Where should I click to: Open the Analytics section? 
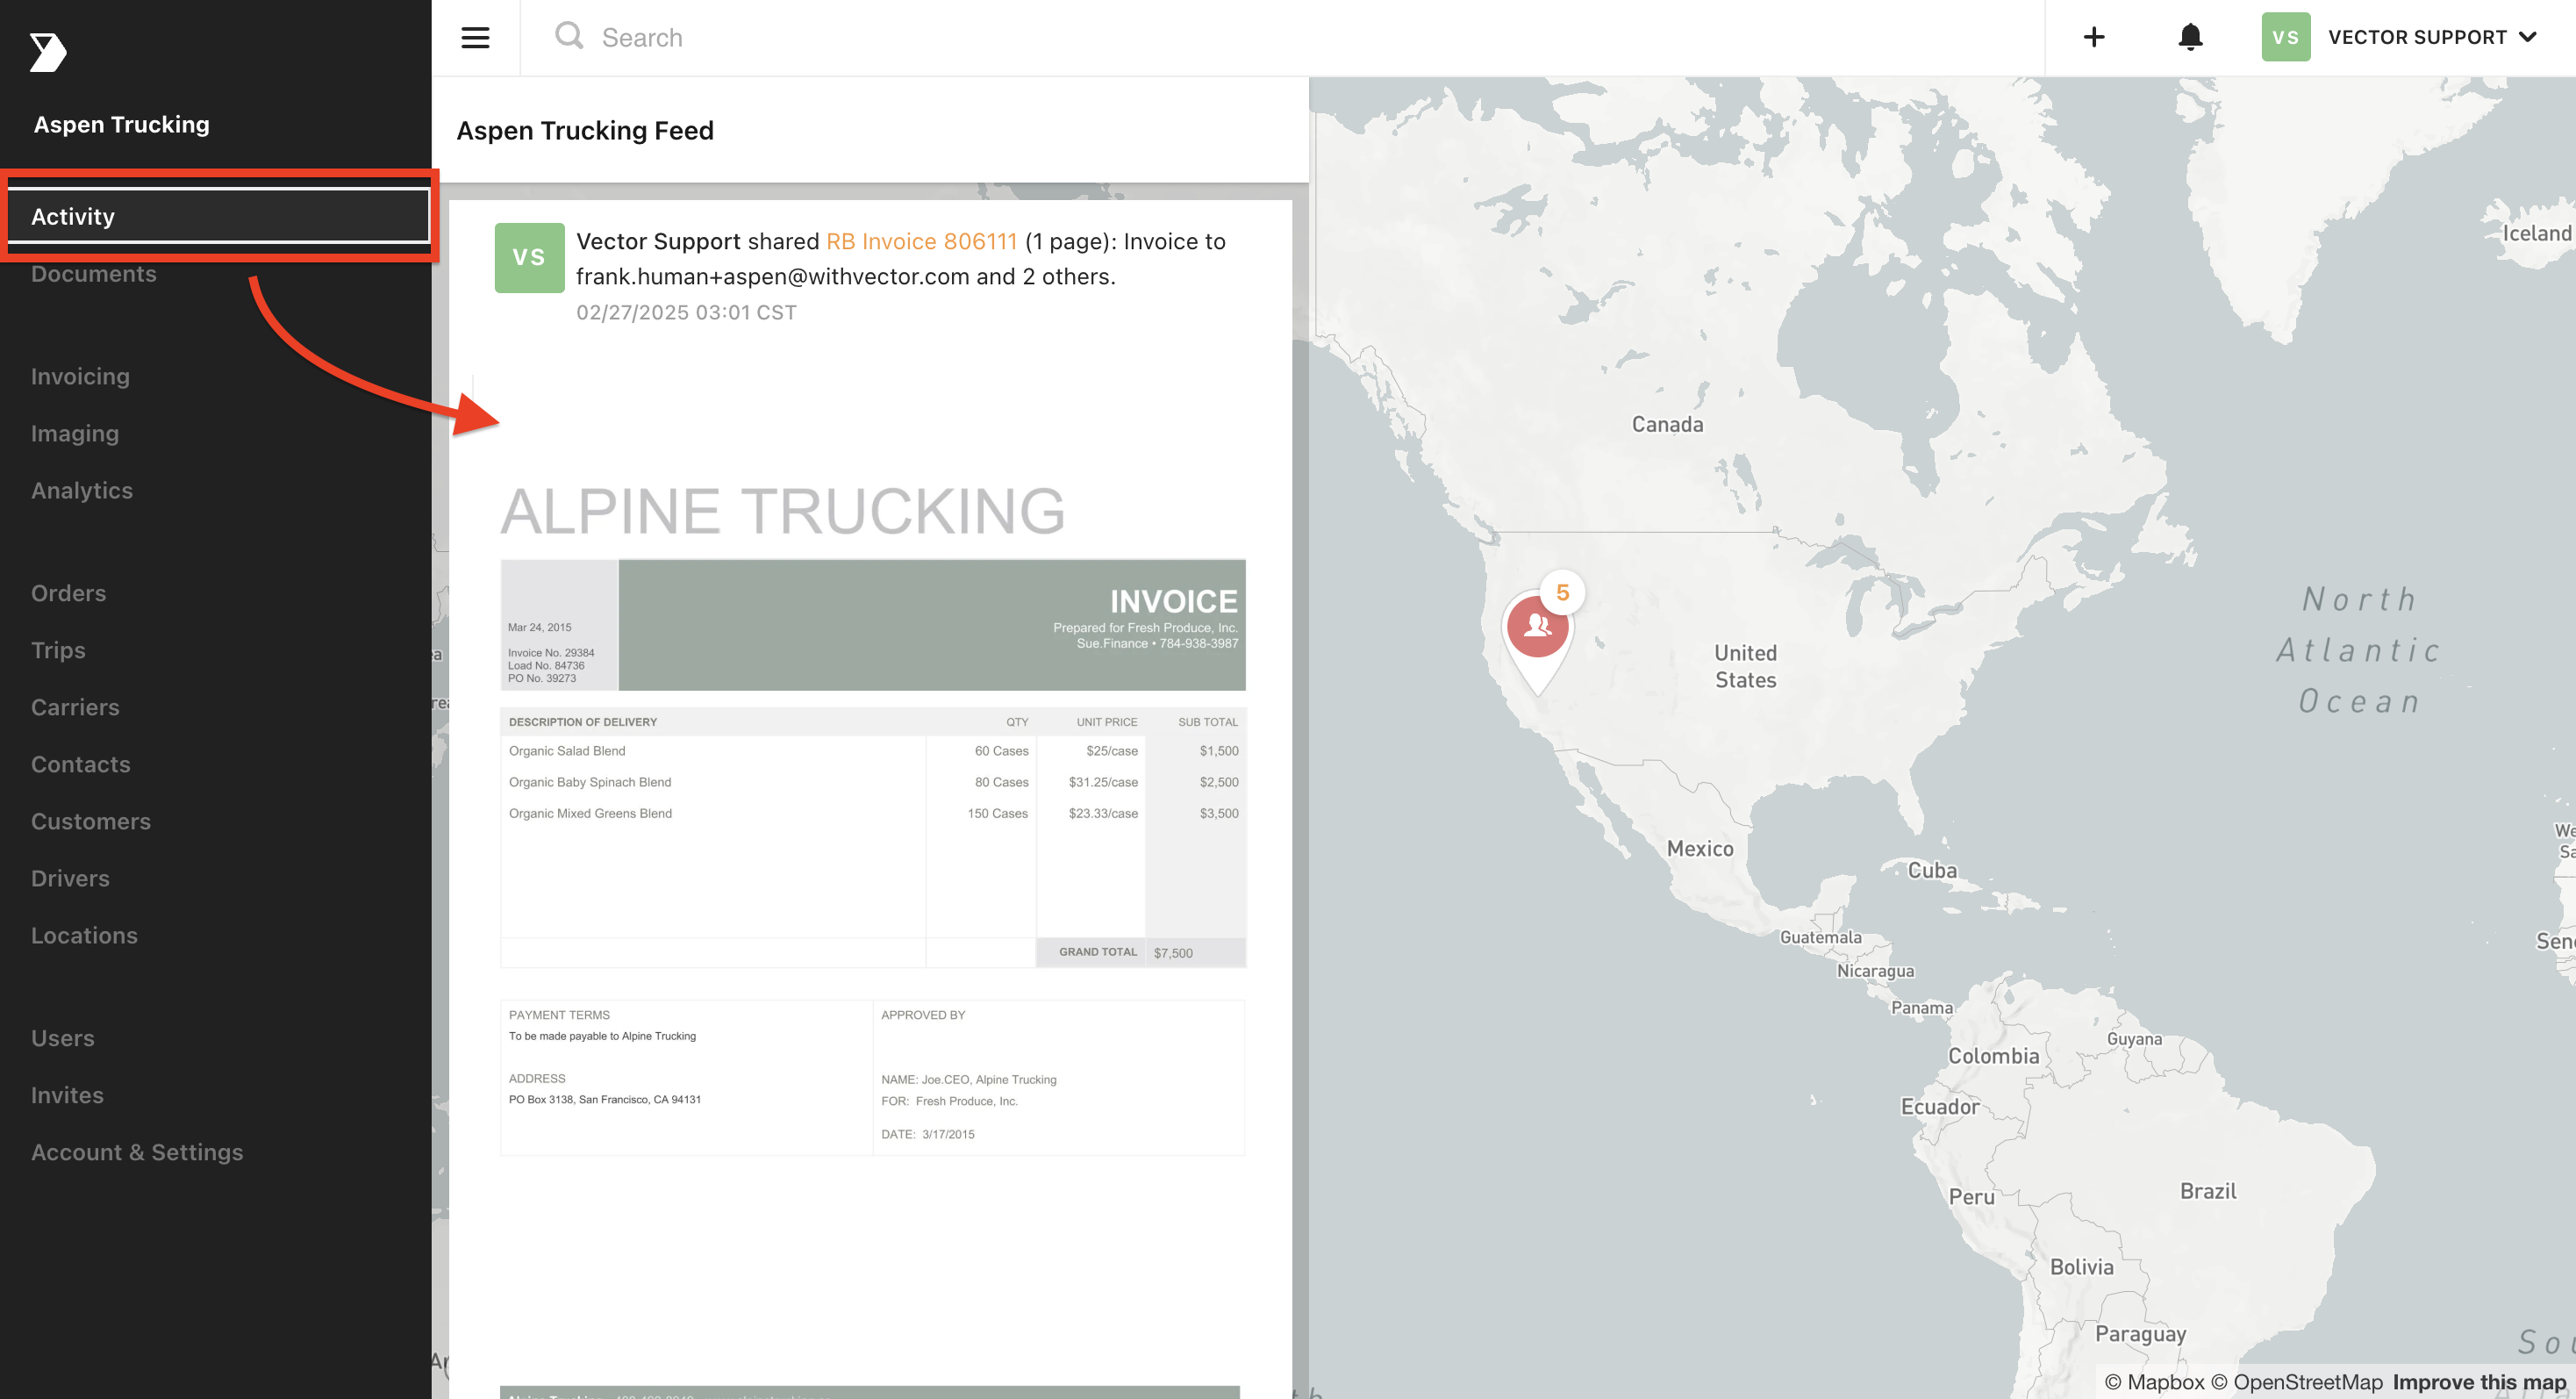82,491
